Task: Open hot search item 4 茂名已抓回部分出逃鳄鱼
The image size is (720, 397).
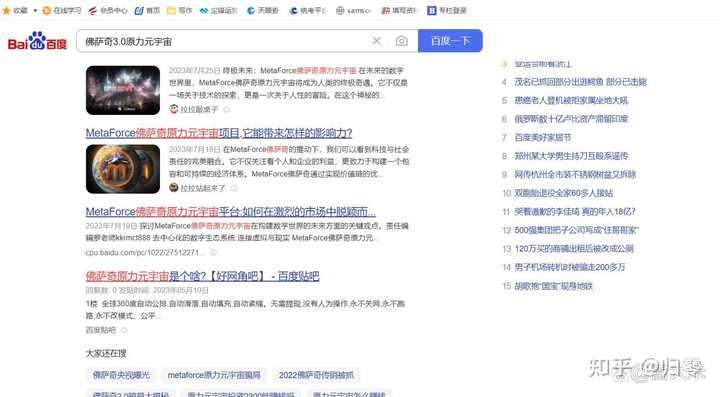Action: point(580,82)
